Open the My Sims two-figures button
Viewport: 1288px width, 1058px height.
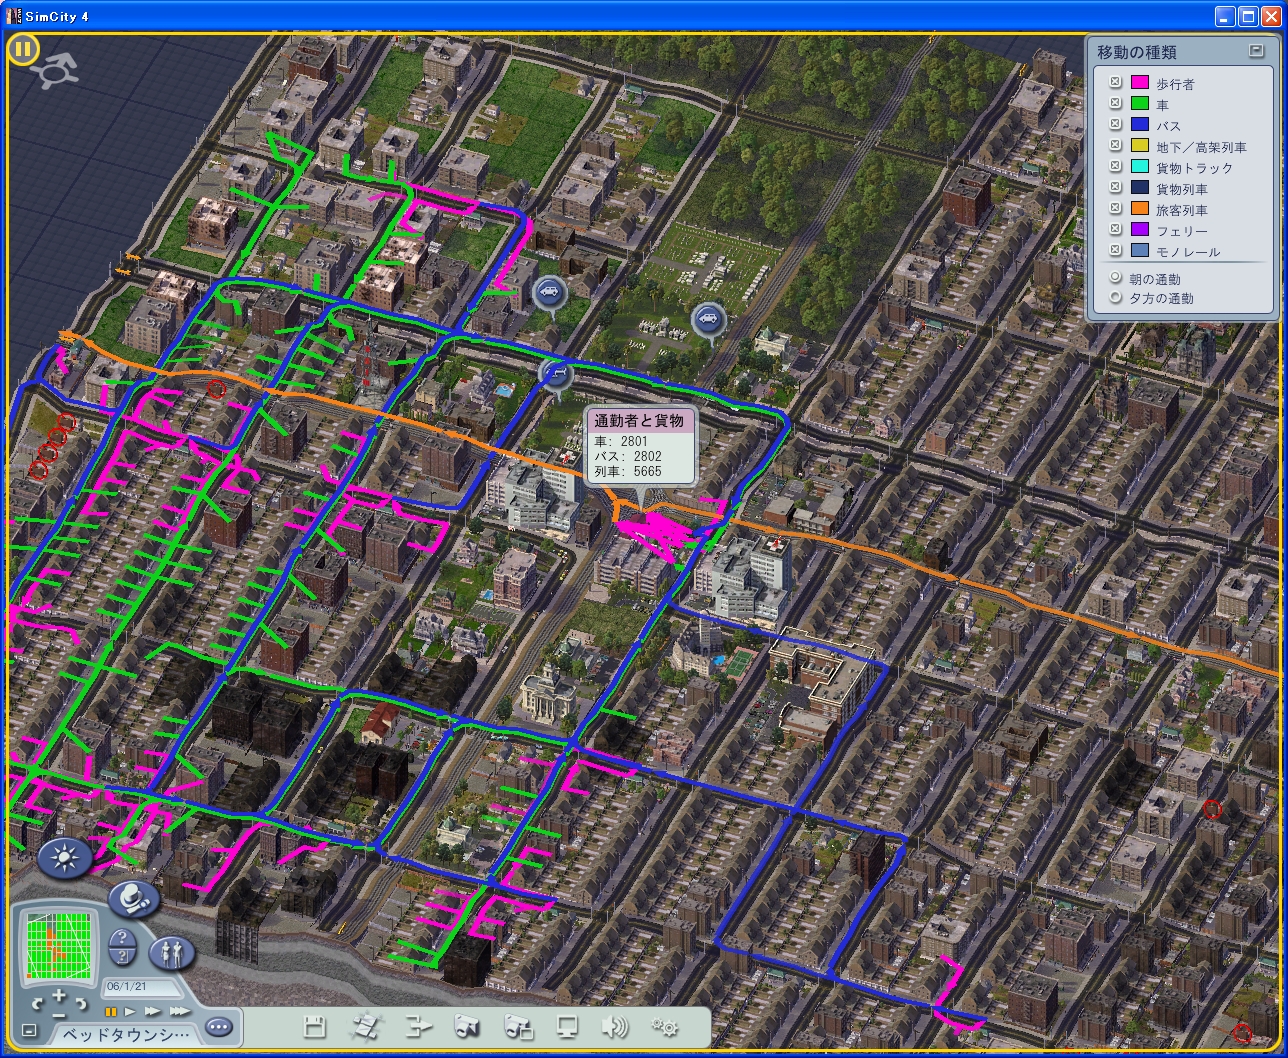point(171,952)
